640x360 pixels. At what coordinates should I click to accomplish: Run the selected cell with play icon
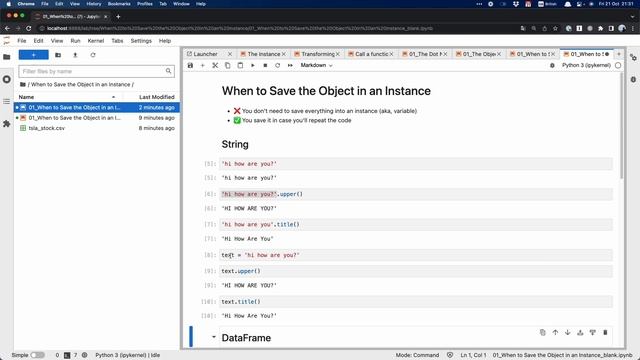tap(253, 65)
